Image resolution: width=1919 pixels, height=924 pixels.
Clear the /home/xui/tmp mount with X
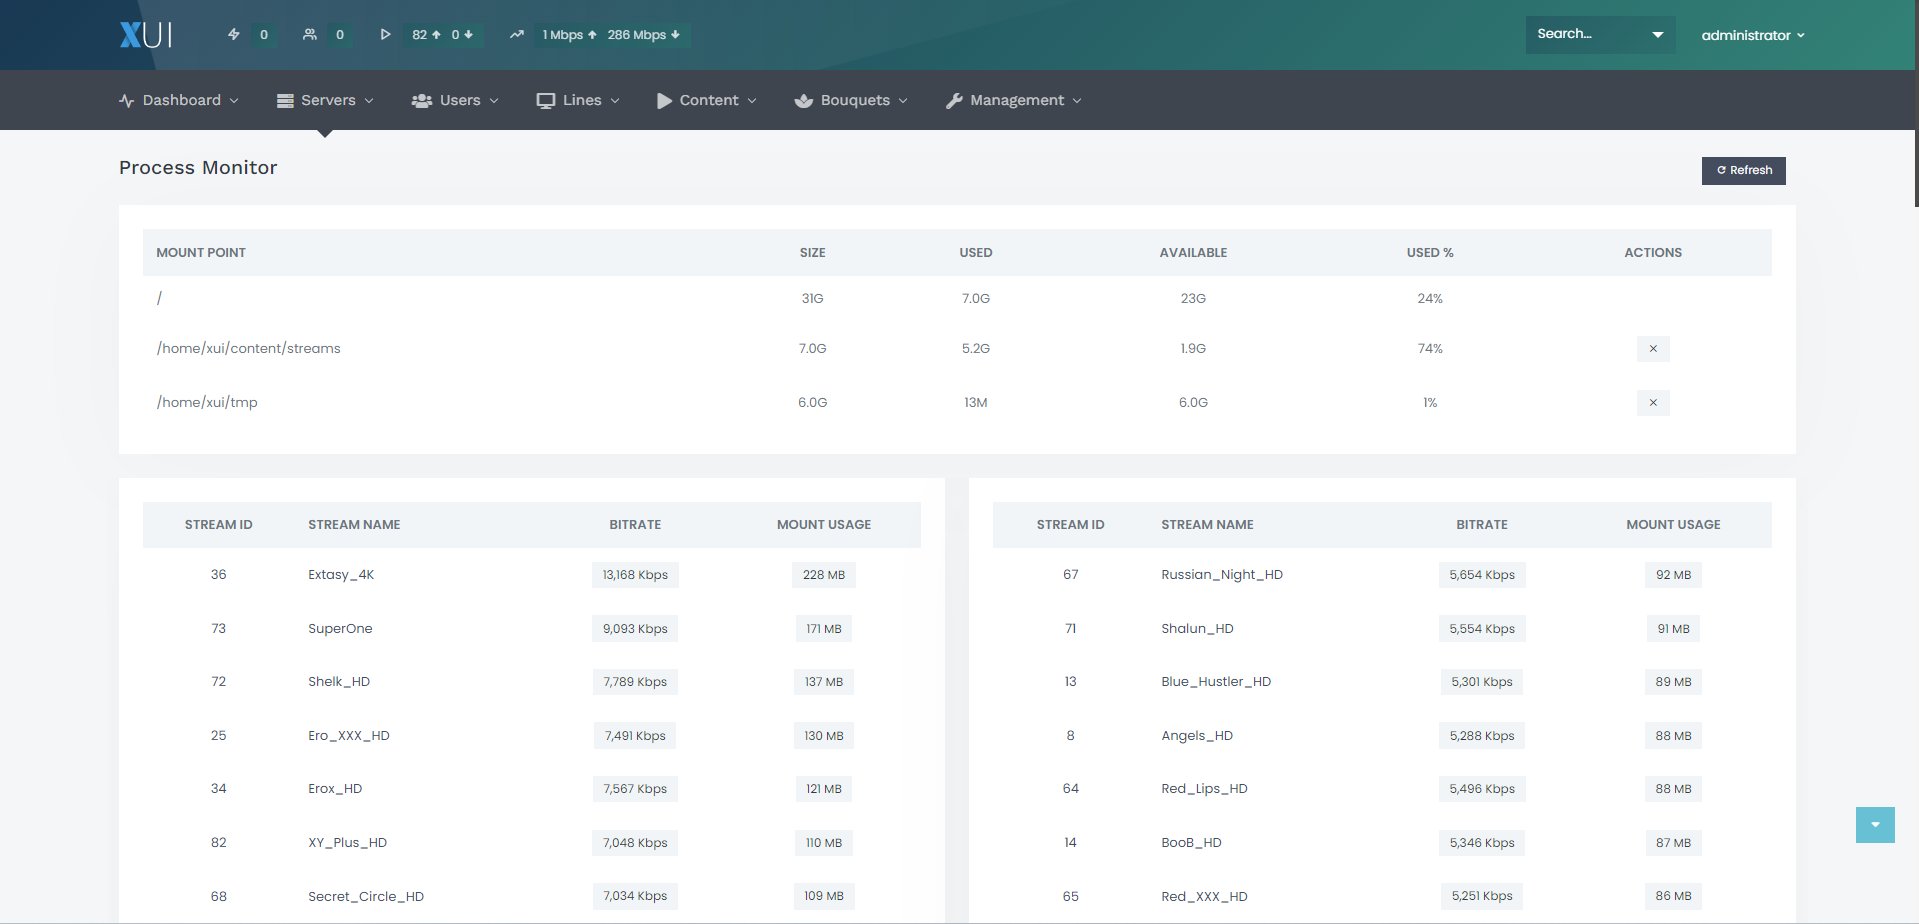1653,403
